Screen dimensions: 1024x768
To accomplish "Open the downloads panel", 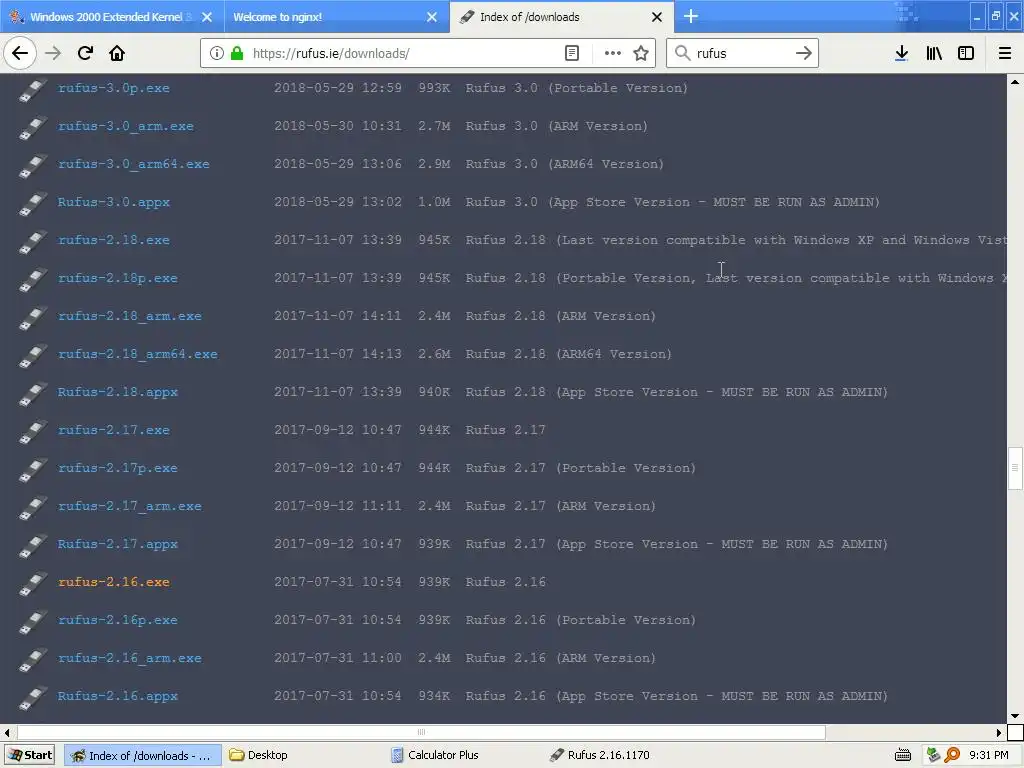I will point(901,53).
